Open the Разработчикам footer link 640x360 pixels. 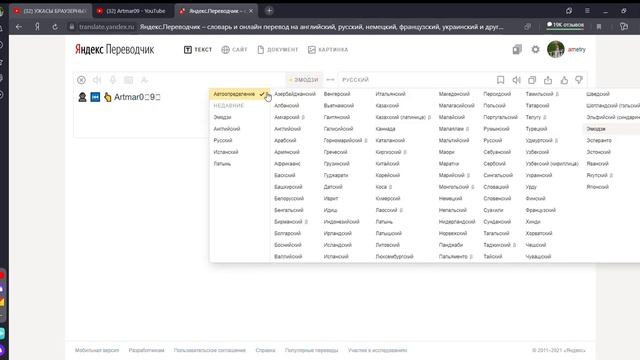tap(146, 350)
